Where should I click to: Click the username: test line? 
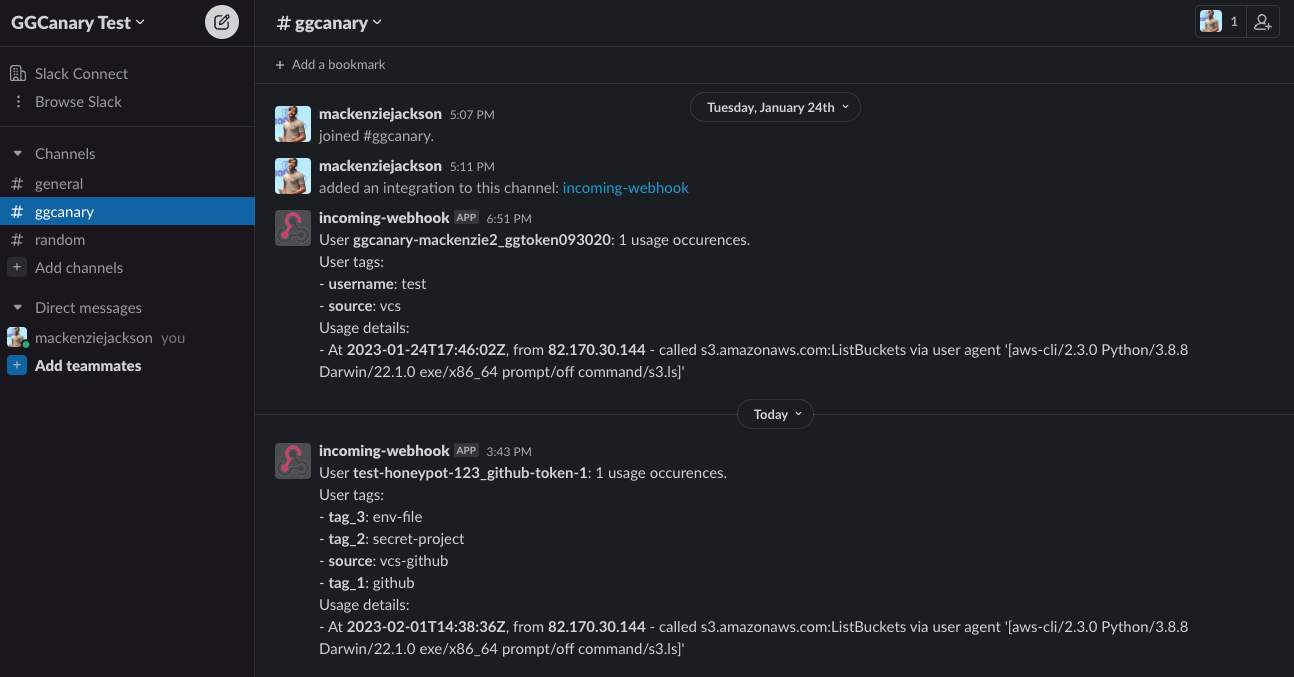373,284
